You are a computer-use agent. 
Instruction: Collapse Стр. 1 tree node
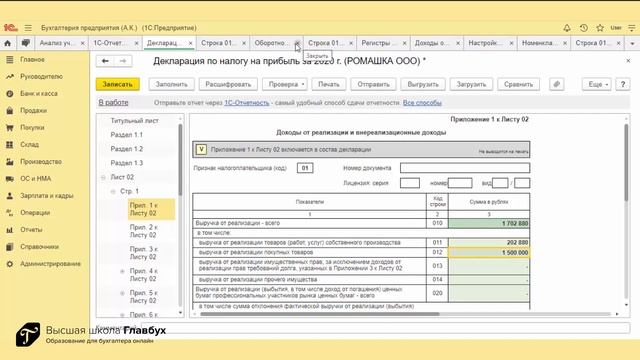[x=113, y=191]
